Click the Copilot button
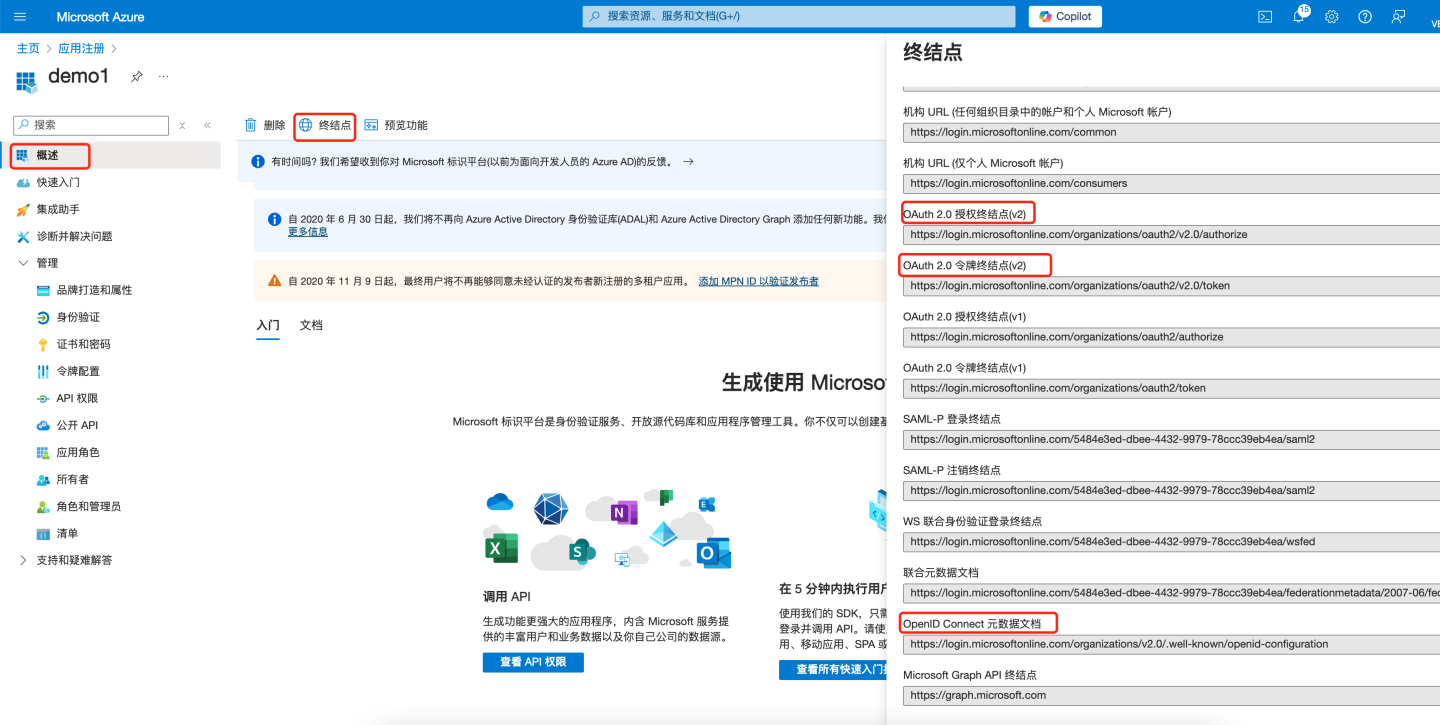Screen dimensions: 1440x725 point(1066,16)
